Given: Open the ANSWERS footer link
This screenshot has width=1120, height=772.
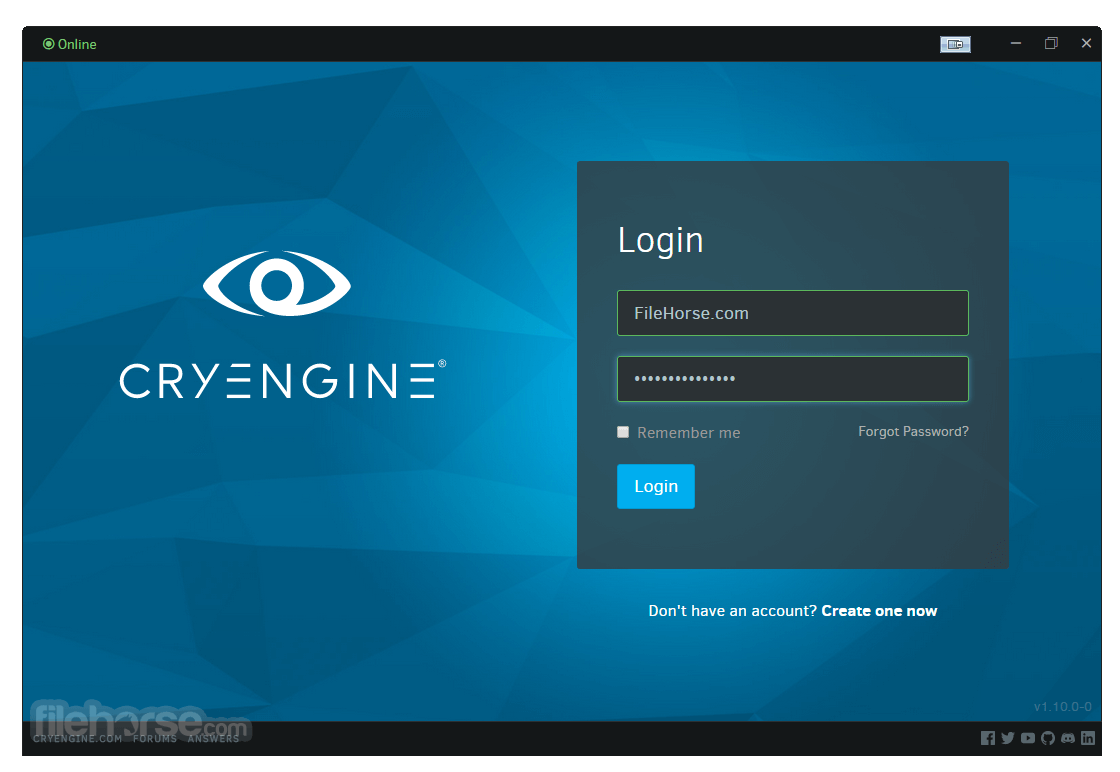Looking at the screenshot, I should click(213, 738).
